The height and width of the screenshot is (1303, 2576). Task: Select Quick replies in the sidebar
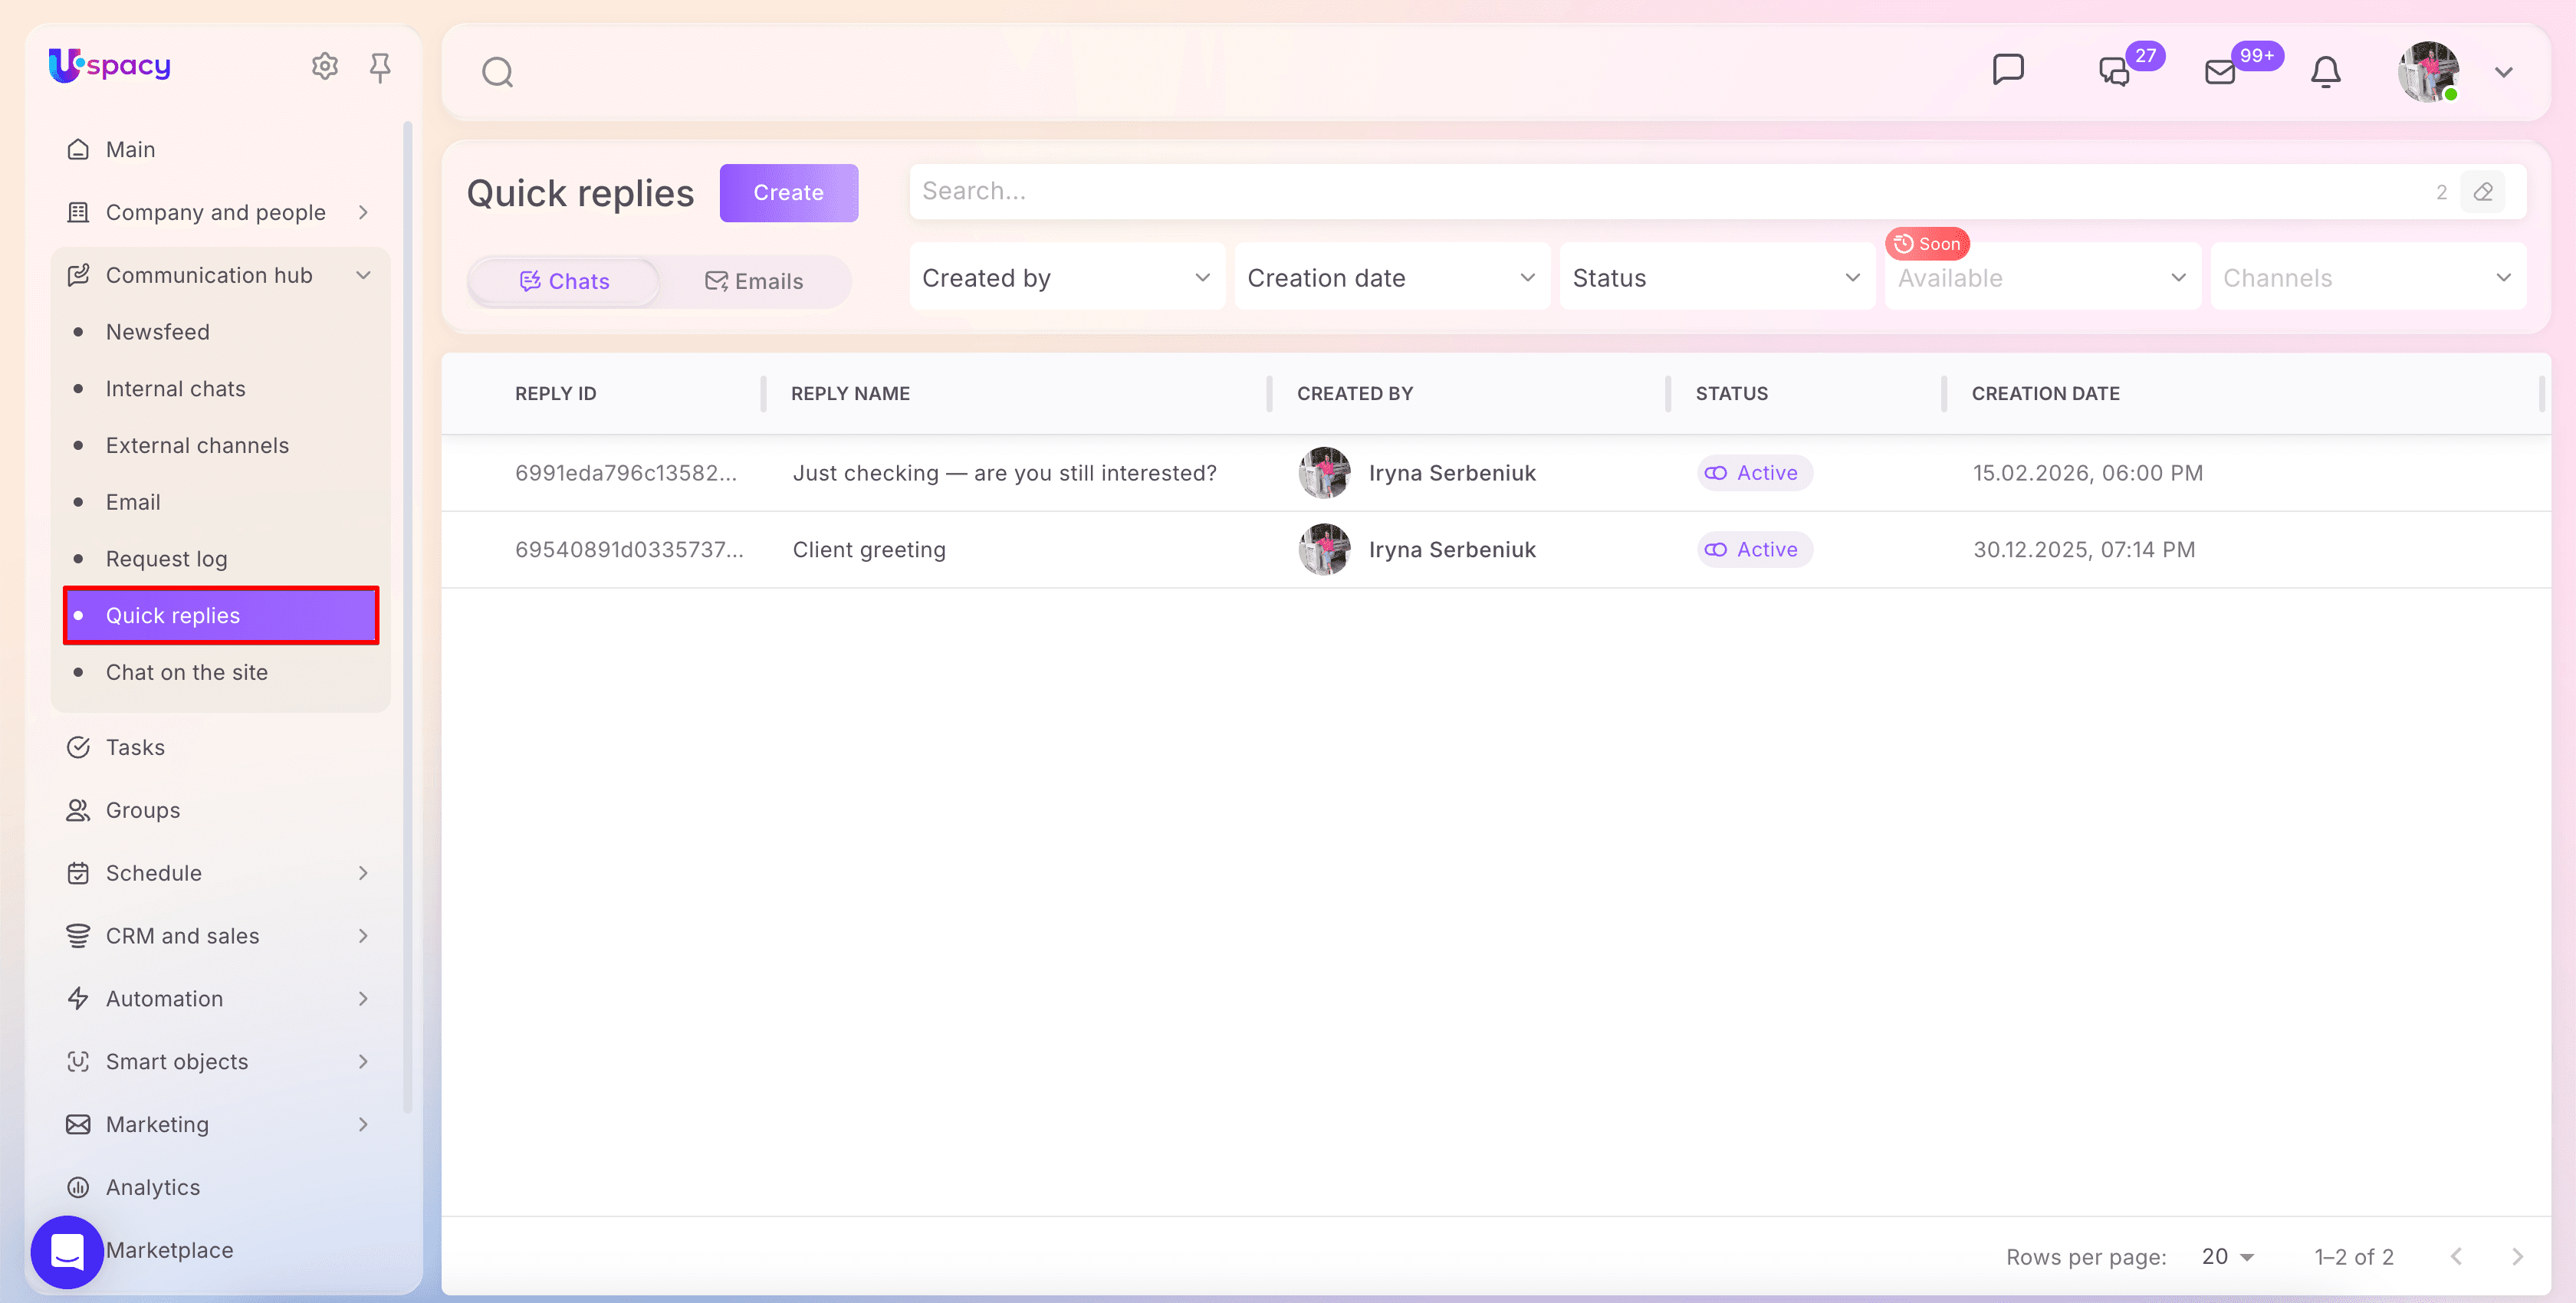click(220, 615)
